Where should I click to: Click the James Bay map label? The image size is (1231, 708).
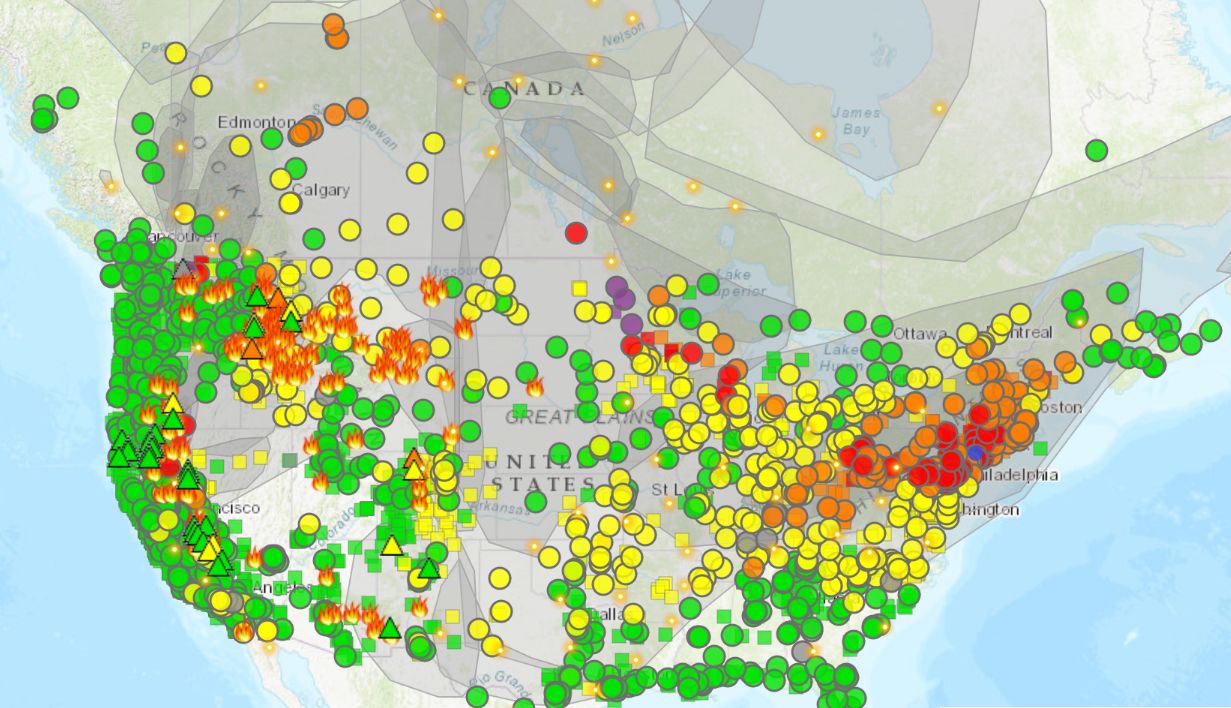[856, 122]
